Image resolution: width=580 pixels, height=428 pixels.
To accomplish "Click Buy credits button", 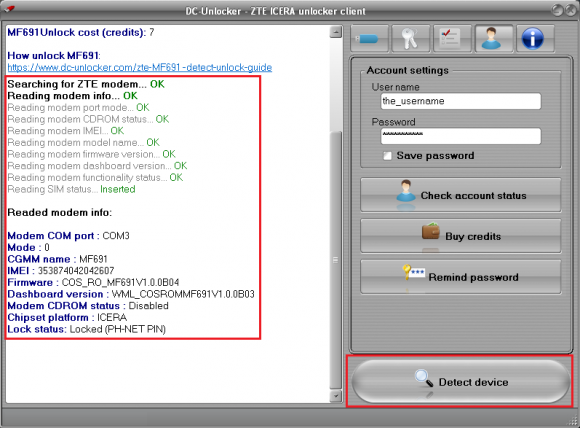I will coord(461,236).
